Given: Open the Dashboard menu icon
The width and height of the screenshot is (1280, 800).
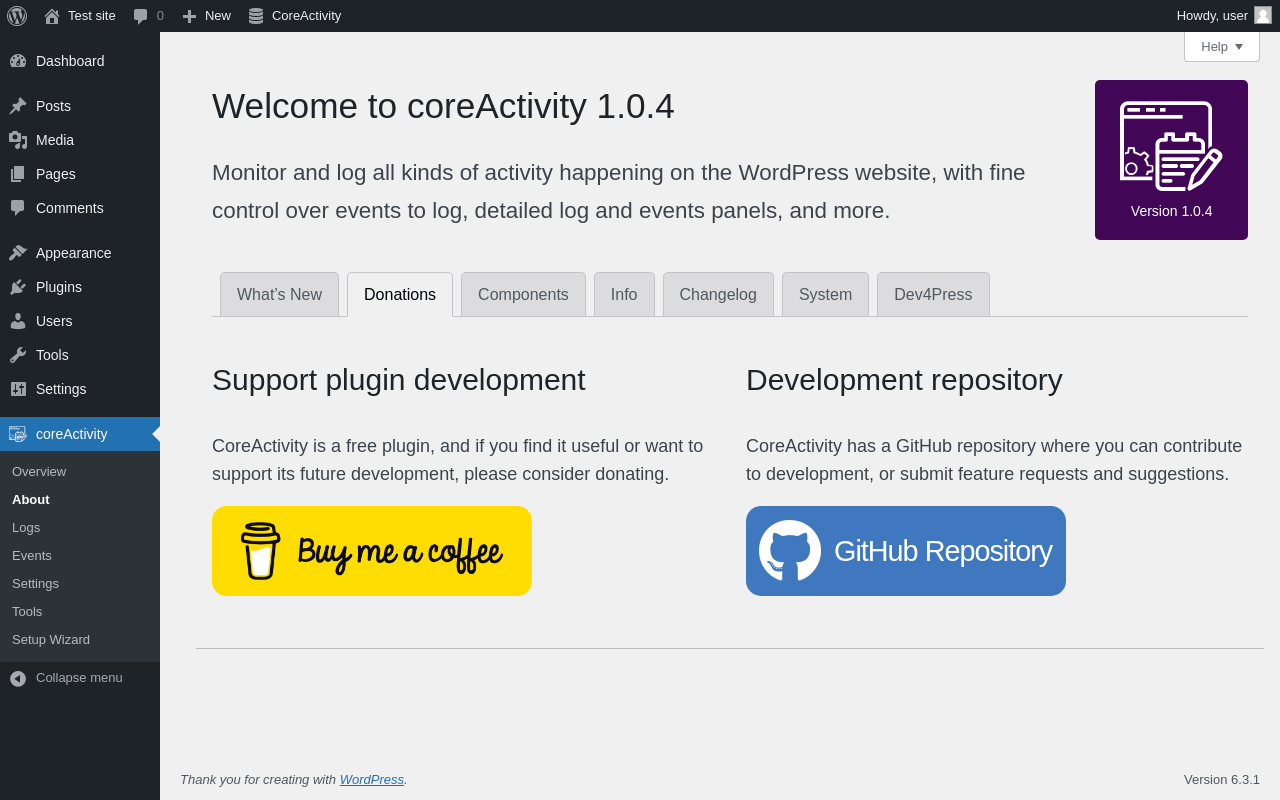Looking at the screenshot, I should pos(18,61).
